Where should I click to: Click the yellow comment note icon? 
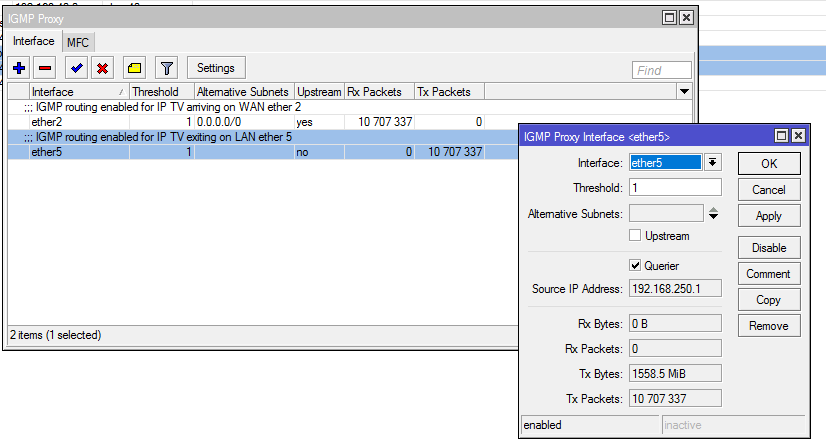click(x=134, y=68)
